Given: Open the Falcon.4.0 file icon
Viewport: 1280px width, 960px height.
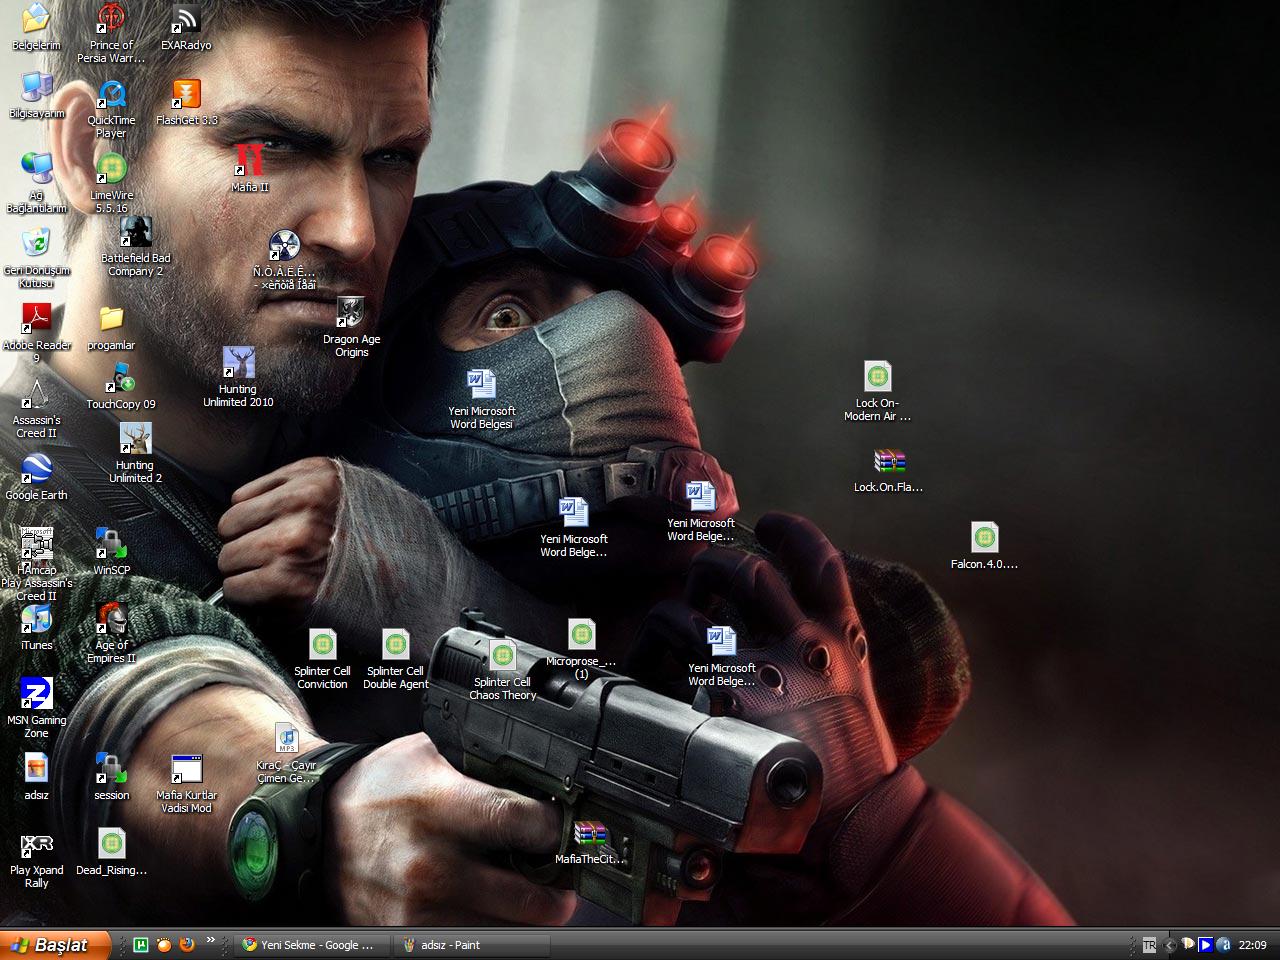Looking at the screenshot, I should (x=984, y=537).
